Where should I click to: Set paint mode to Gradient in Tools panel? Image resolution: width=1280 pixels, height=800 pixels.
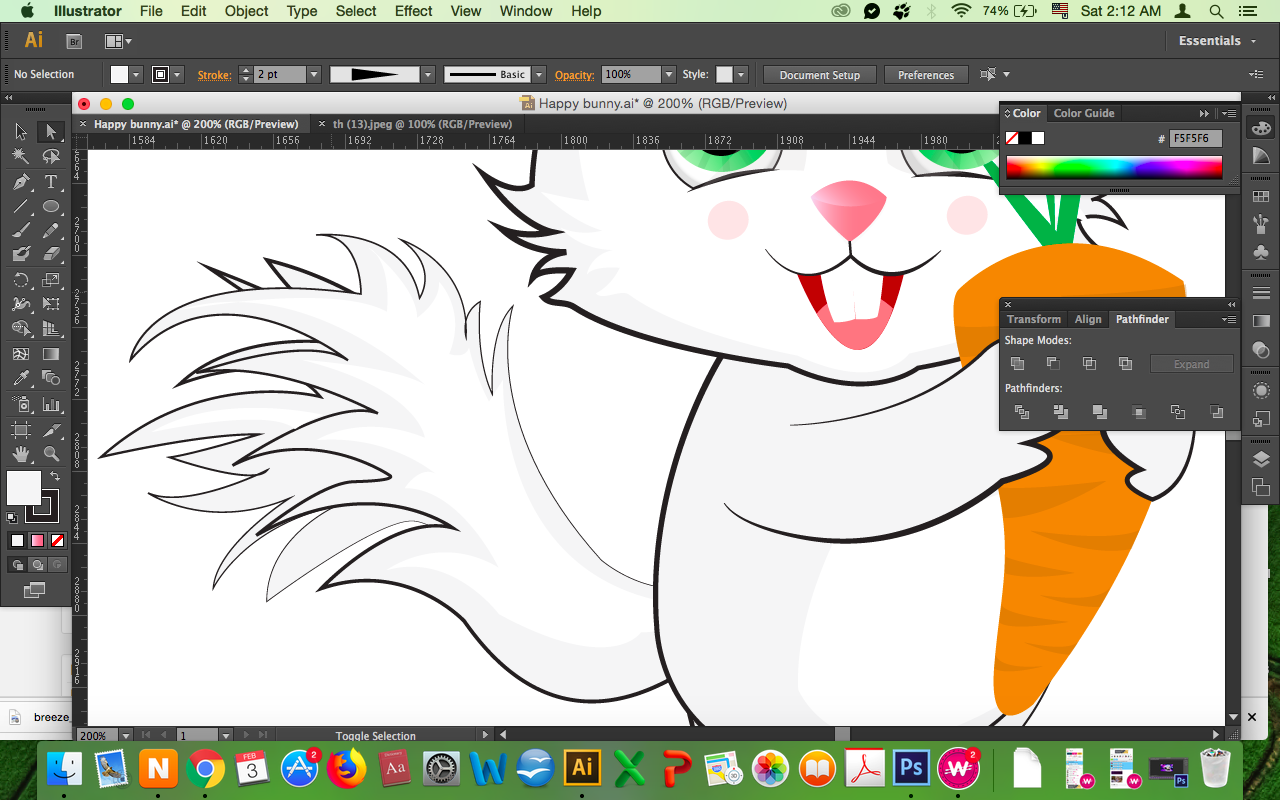tap(37, 541)
